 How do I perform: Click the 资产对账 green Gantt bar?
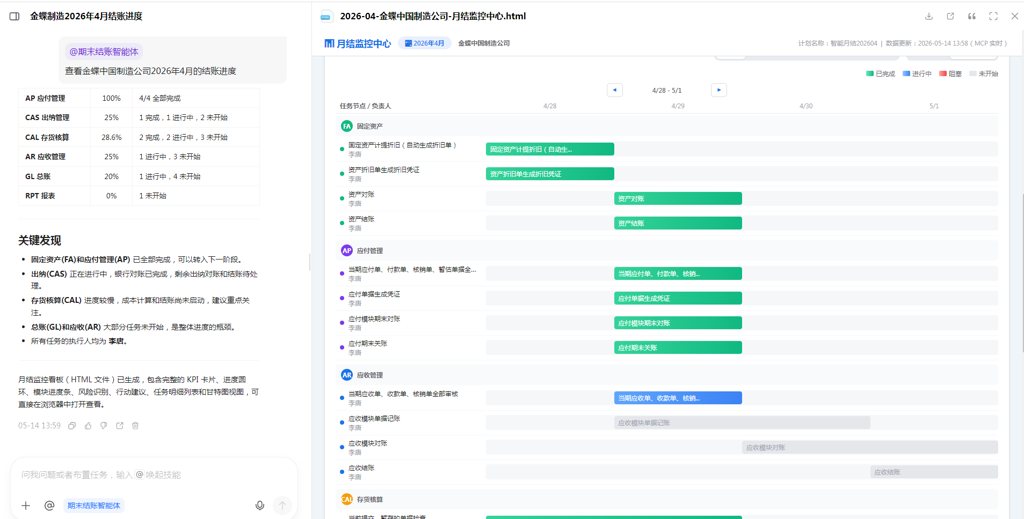click(678, 198)
